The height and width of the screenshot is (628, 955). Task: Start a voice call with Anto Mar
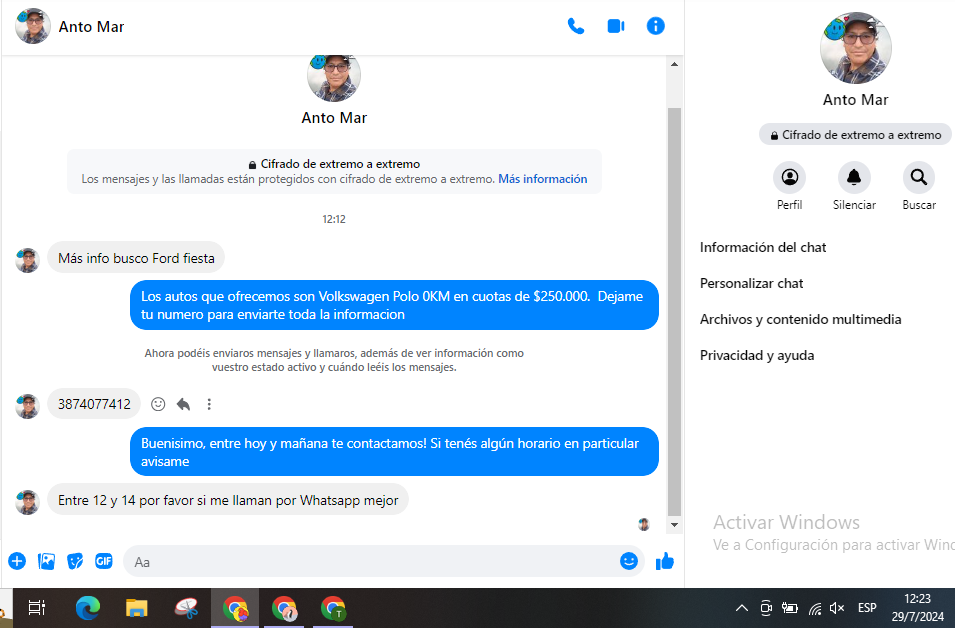(576, 26)
